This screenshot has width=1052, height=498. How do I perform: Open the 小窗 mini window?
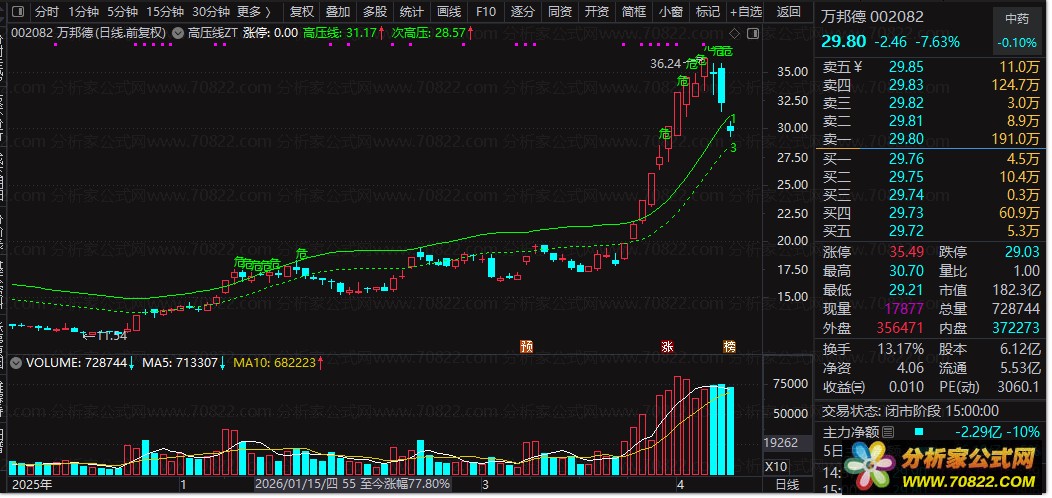point(670,12)
